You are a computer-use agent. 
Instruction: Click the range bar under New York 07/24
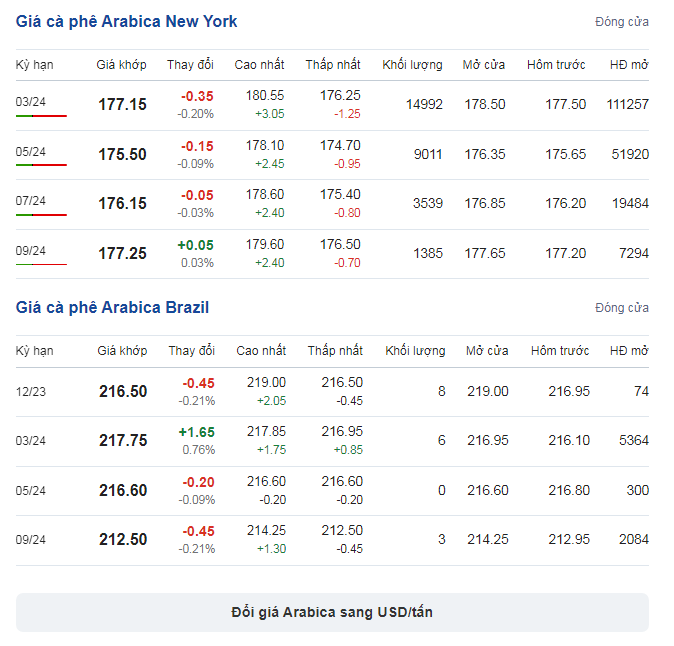coord(41,214)
